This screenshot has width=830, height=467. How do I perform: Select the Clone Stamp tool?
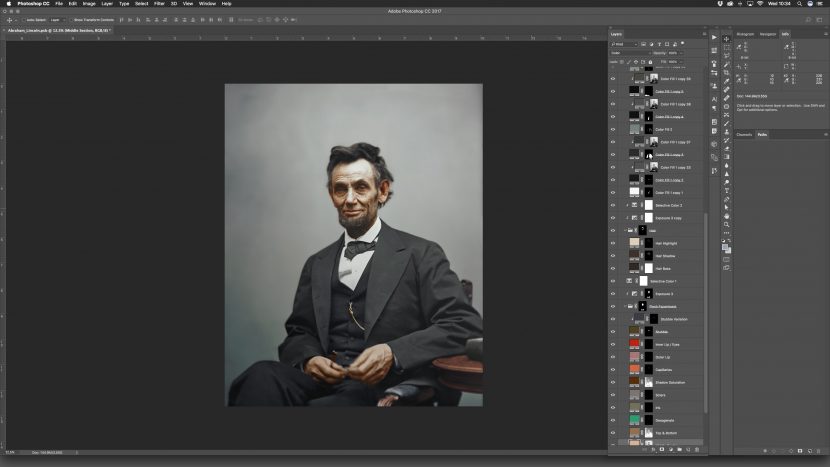(x=726, y=132)
